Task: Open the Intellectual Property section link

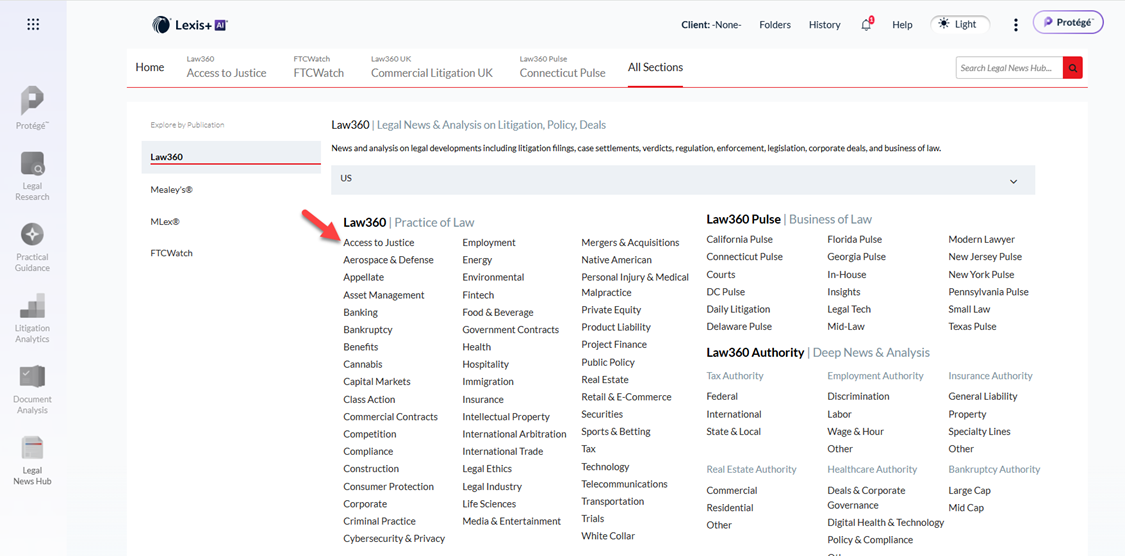Action: pos(506,416)
